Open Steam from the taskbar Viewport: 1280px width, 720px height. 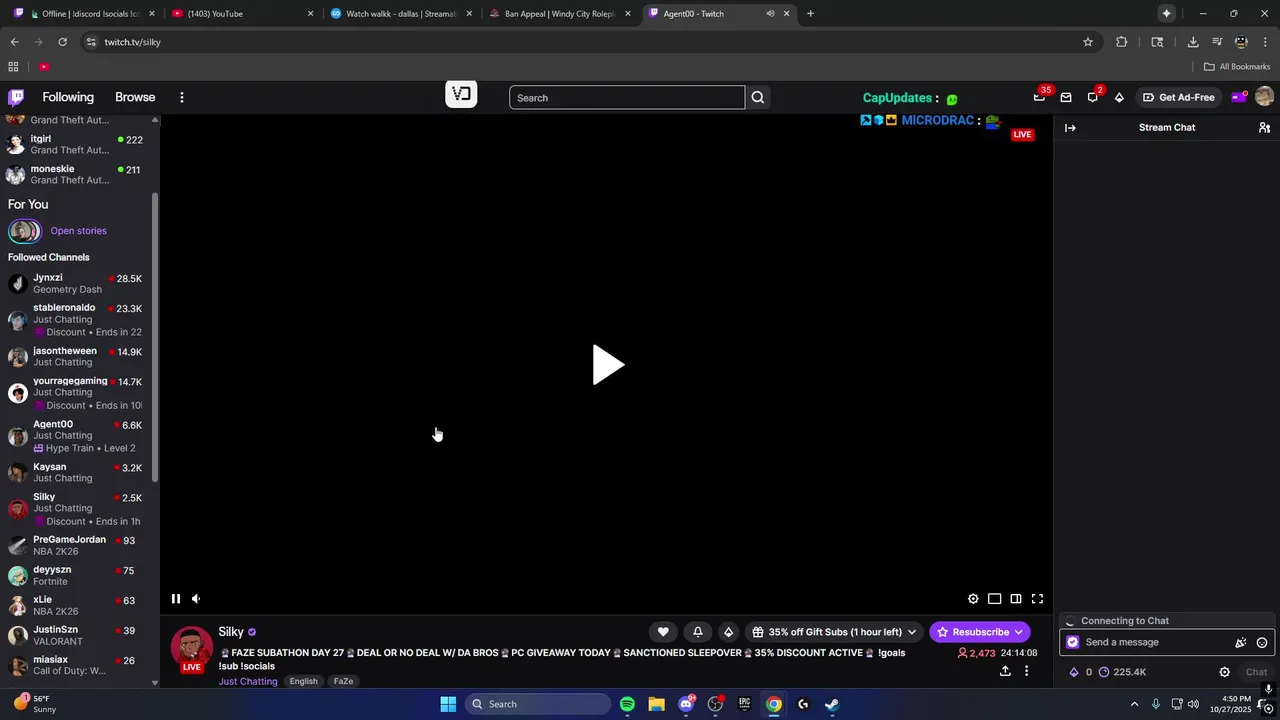832,704
